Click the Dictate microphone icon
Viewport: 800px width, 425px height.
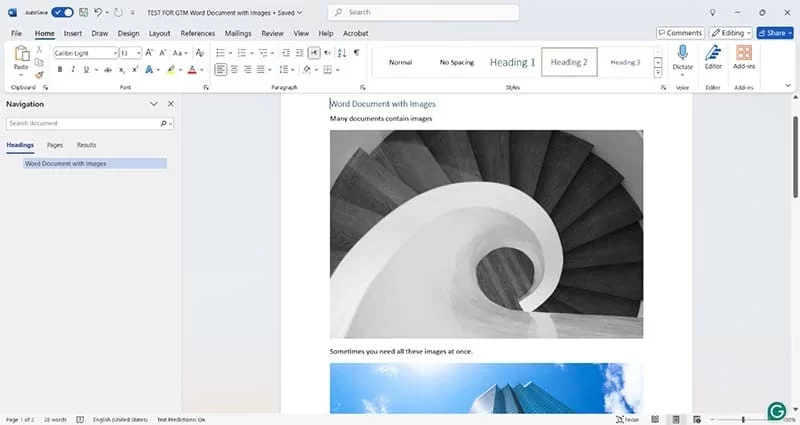click(x=682, y=54)
